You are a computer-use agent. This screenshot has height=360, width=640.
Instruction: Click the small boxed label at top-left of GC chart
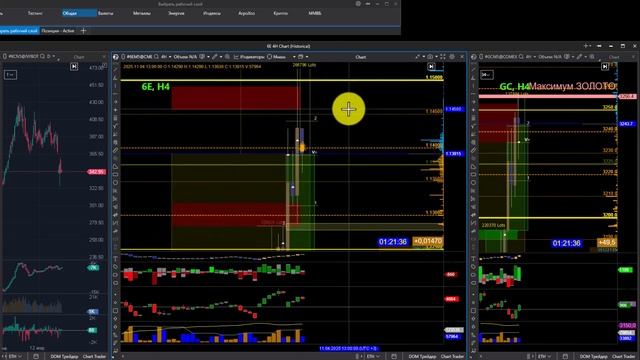click(x=487, y=75)
